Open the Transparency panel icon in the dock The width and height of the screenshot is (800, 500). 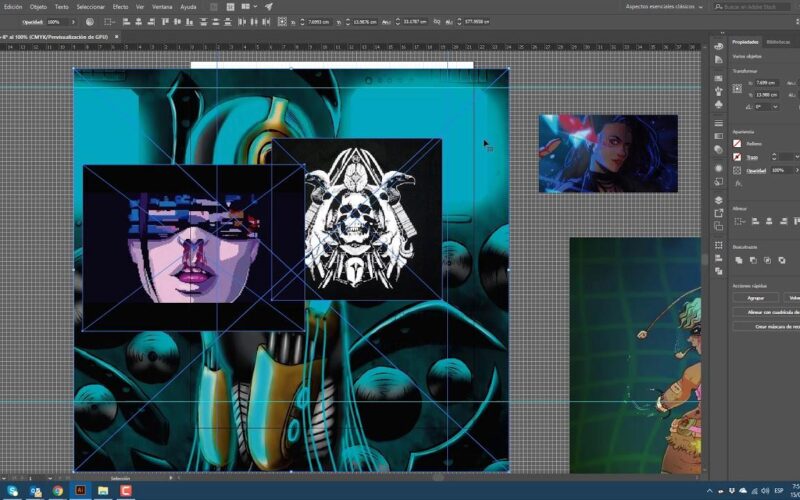tap(719, 149)
